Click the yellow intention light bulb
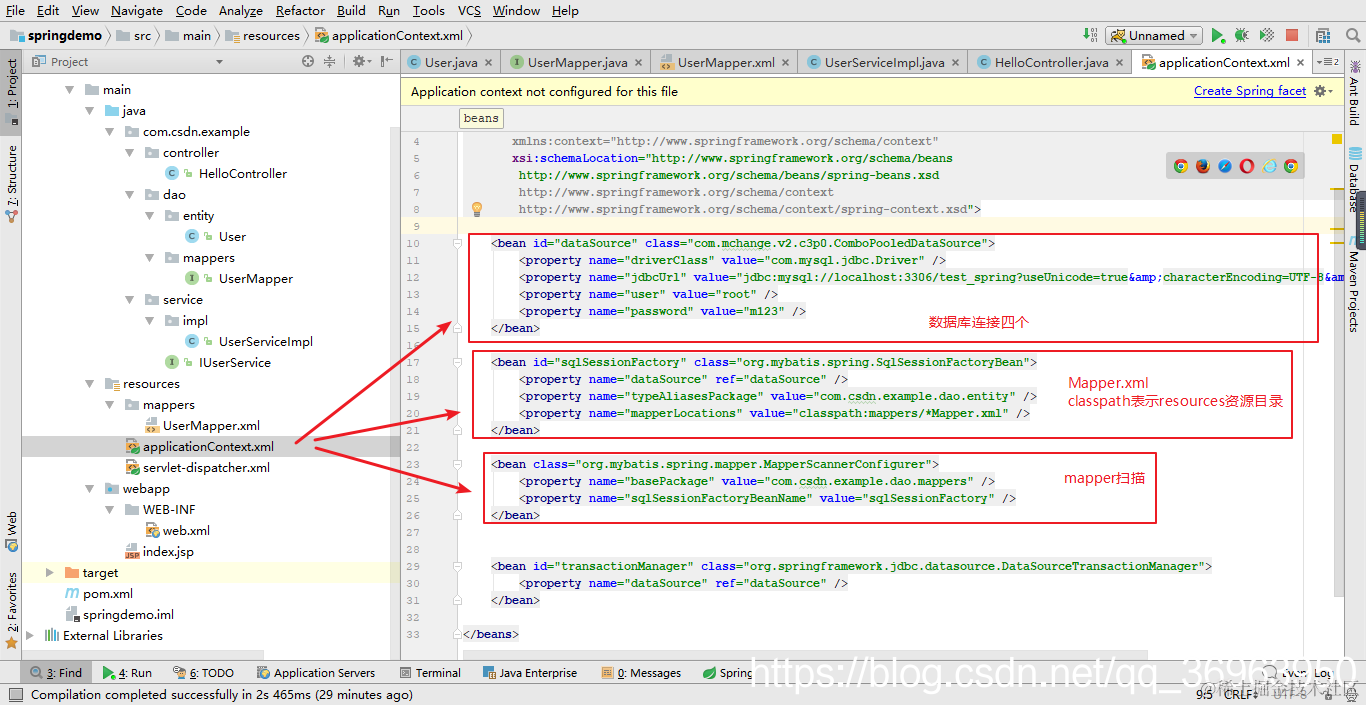The image size is (1366, 705). tap(477, 209)
